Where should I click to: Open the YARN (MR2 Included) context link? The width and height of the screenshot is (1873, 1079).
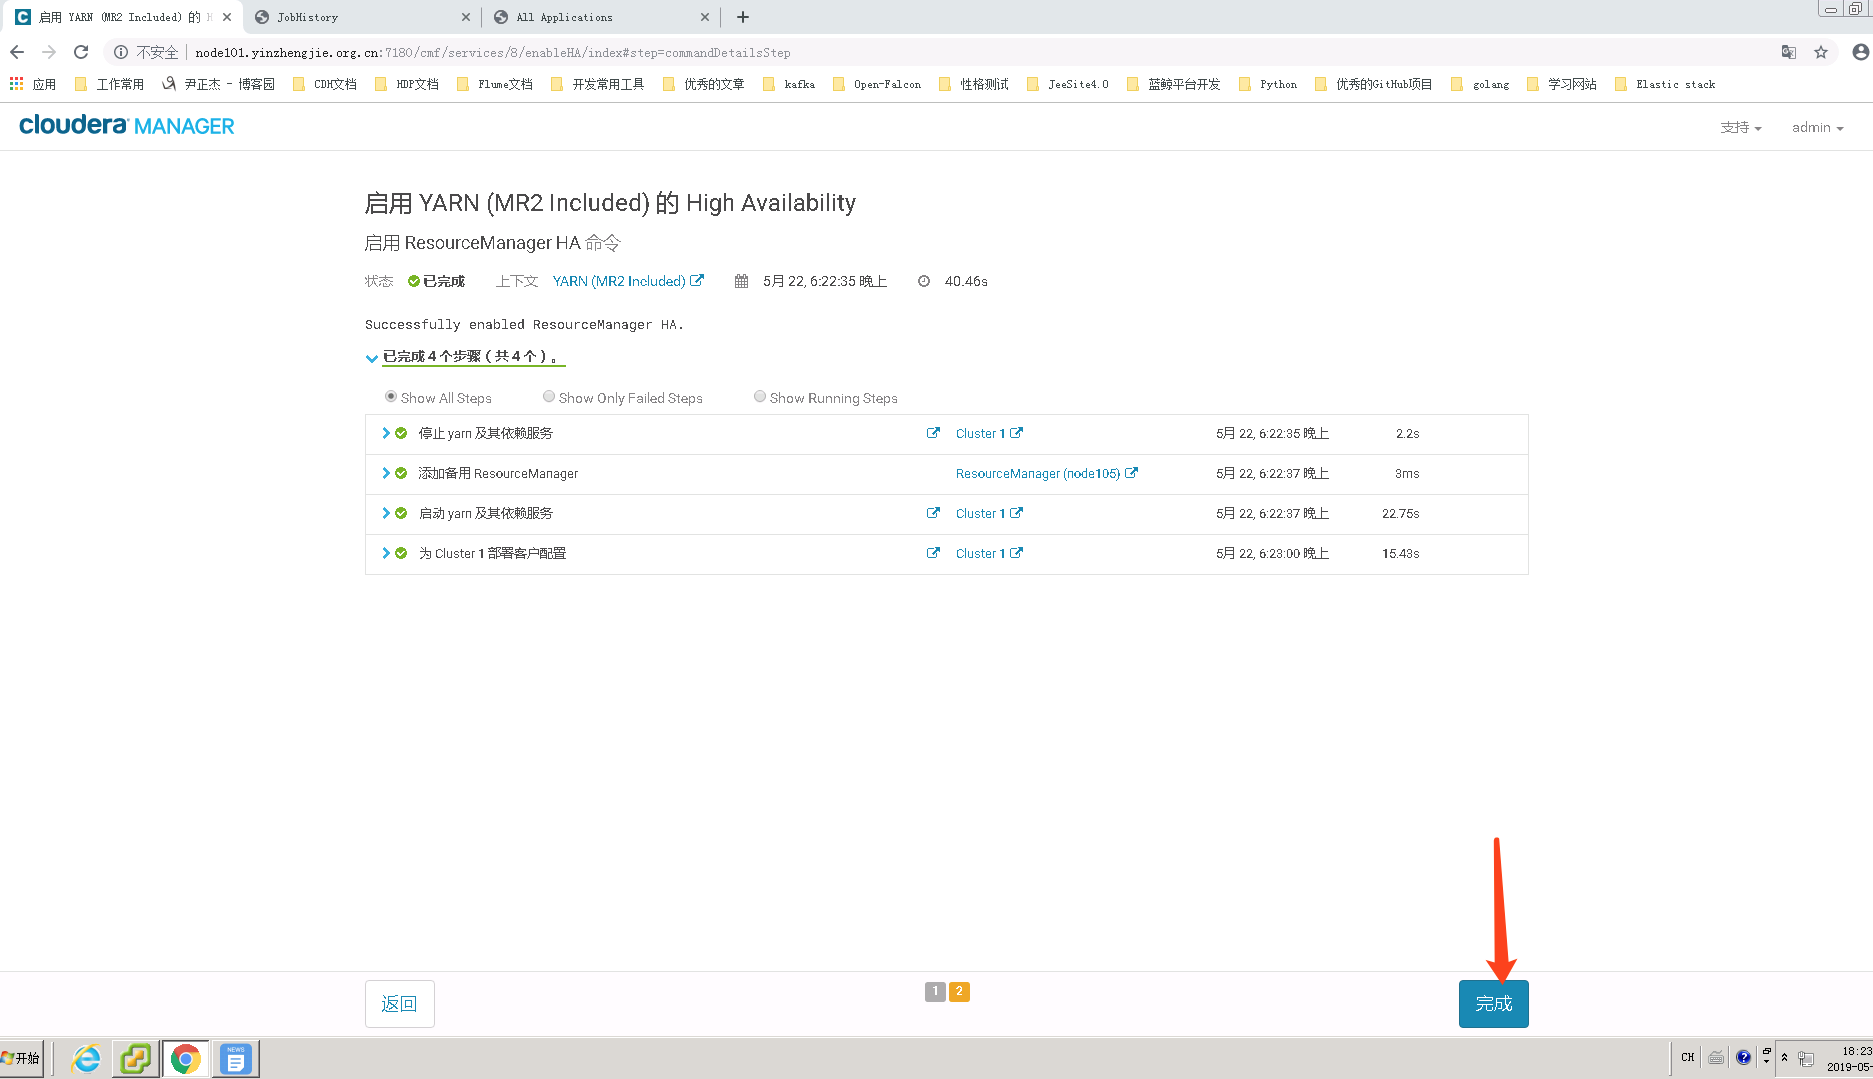click(619, 281)
